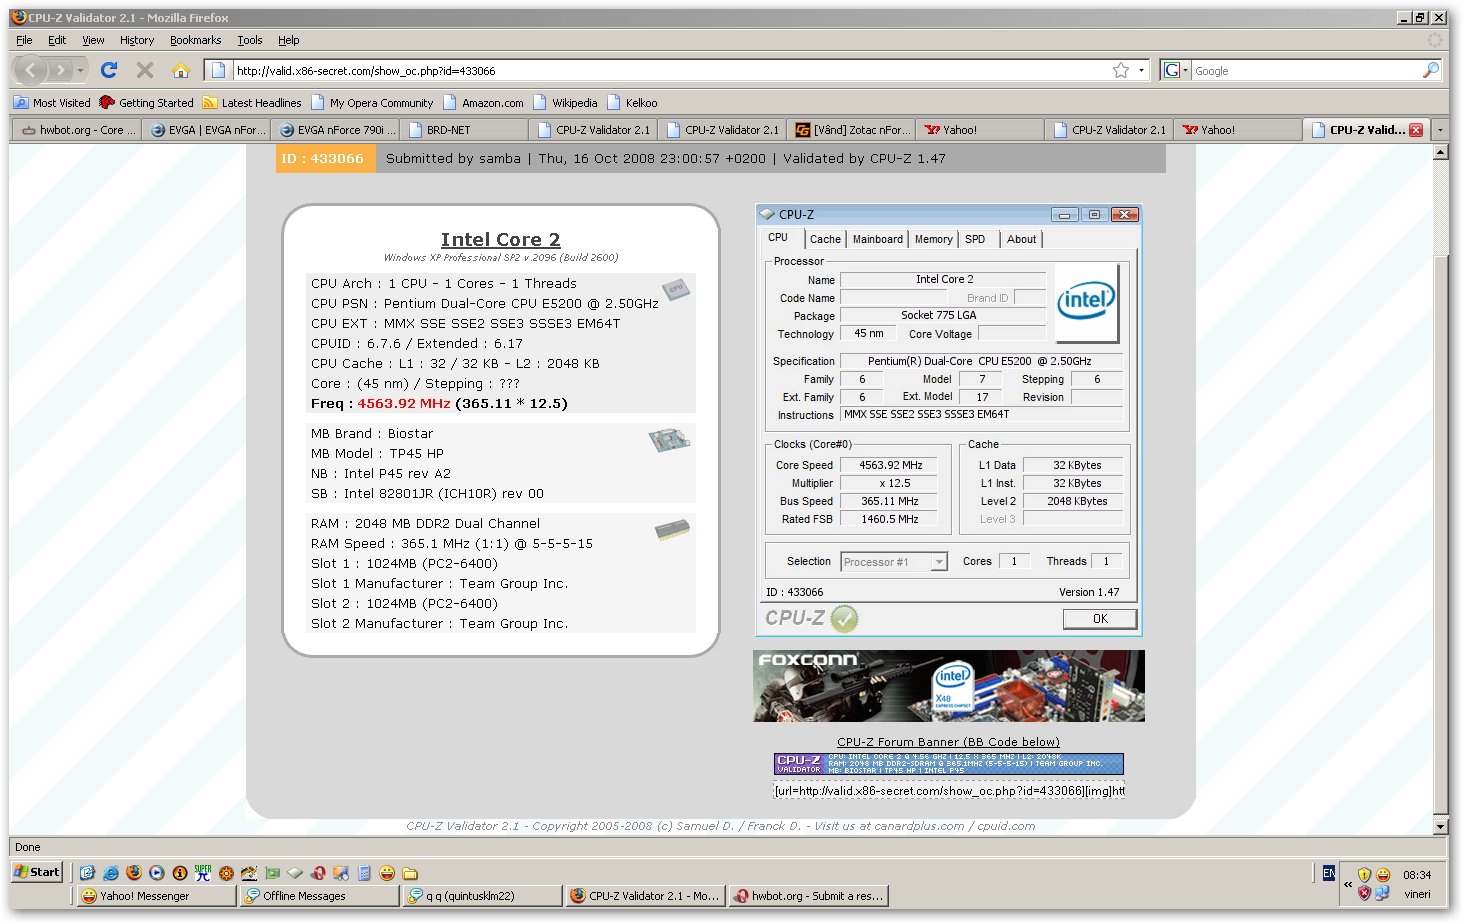1463x923 pixels.
Task: Expand the address bar URL dropdown
Action: tap(1142, 70)
